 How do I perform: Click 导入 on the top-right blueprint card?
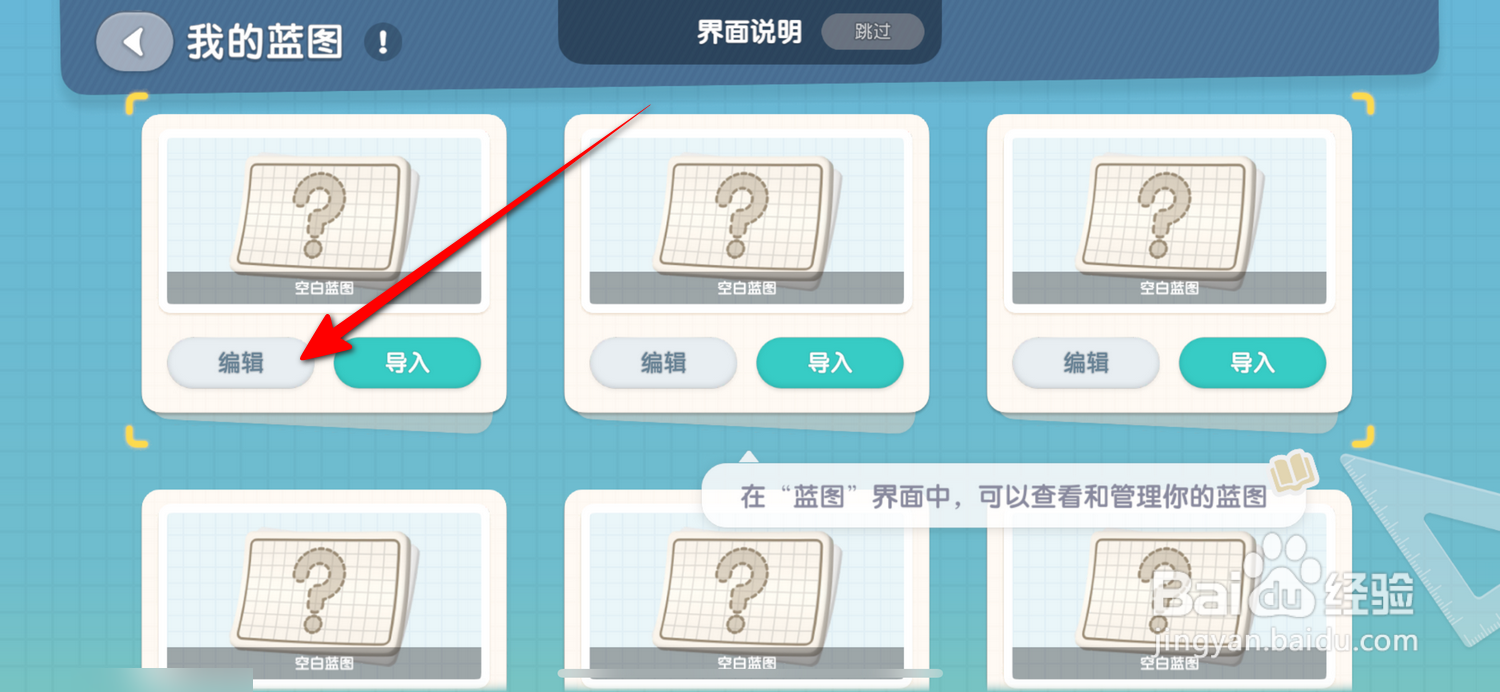1253,363
